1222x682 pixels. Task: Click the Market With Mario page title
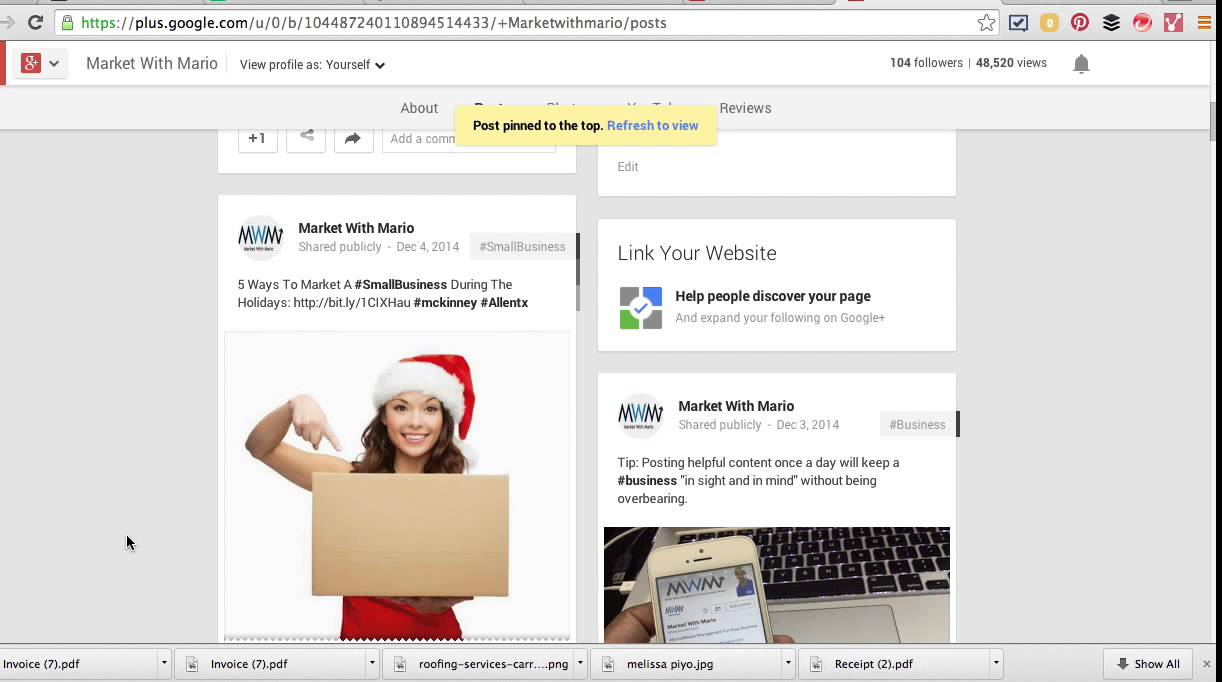point(152,63)
